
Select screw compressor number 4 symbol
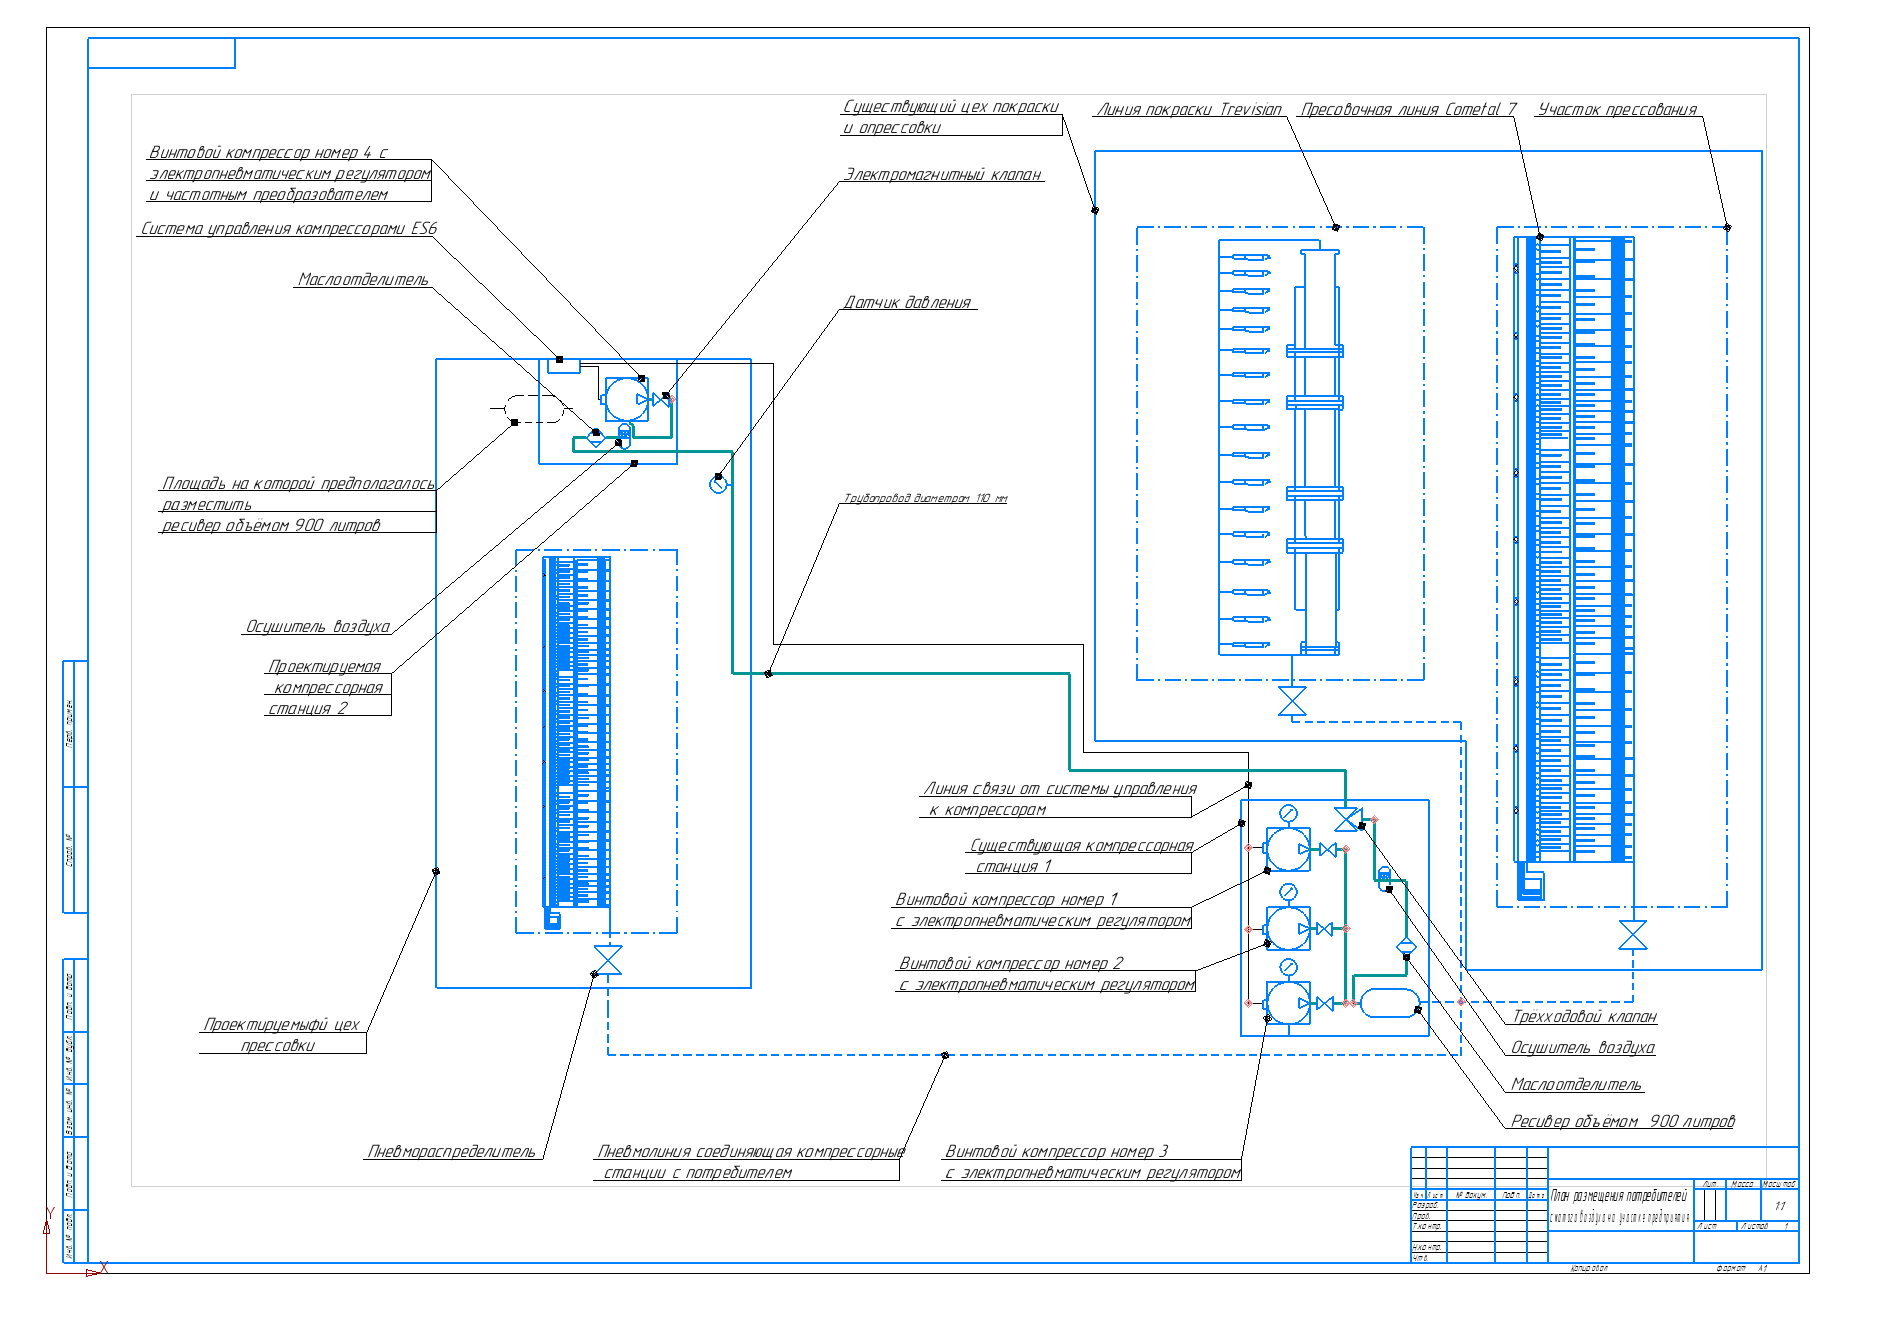click(x=626, y=399)
